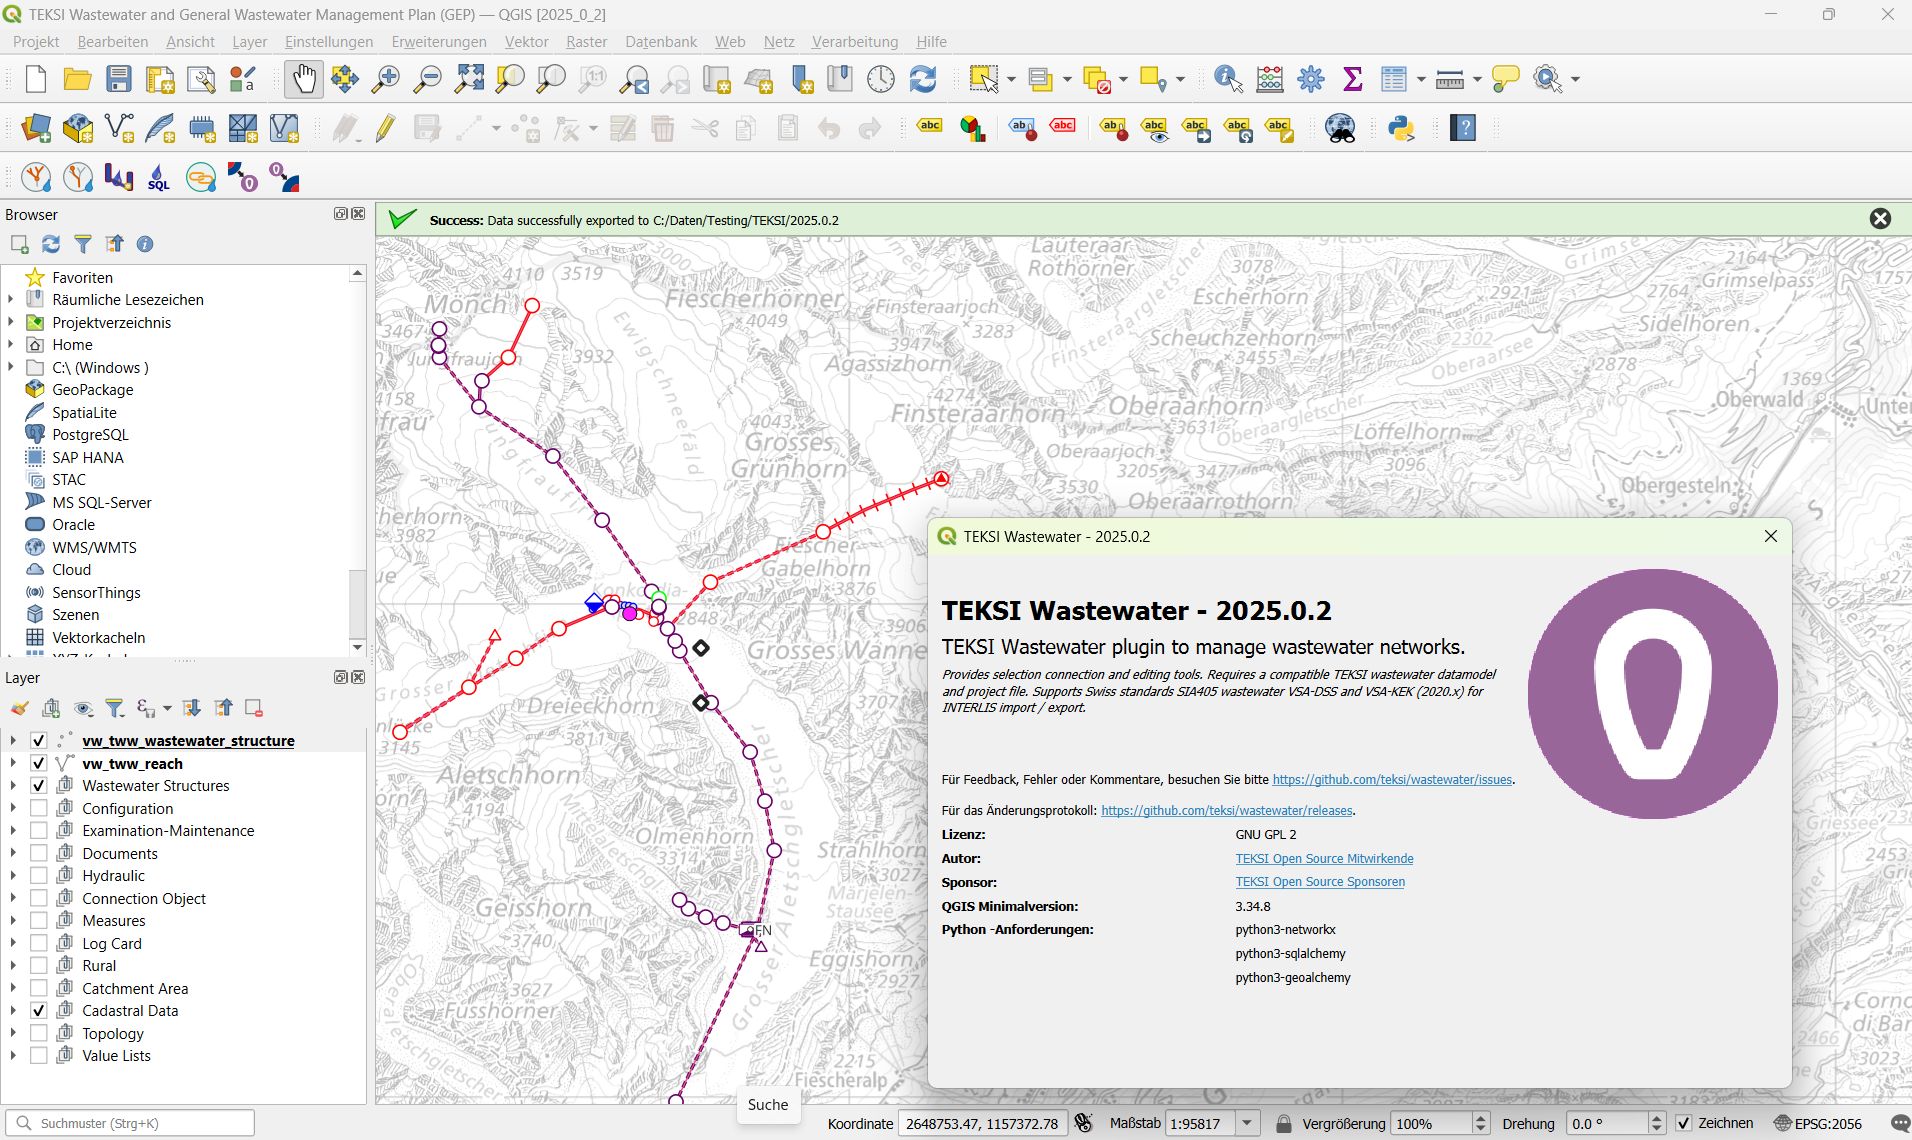This screenshot has width=1912, height=1140.
Task: Expand the Catchment Area layer group
Action: (x=13, y=988)
